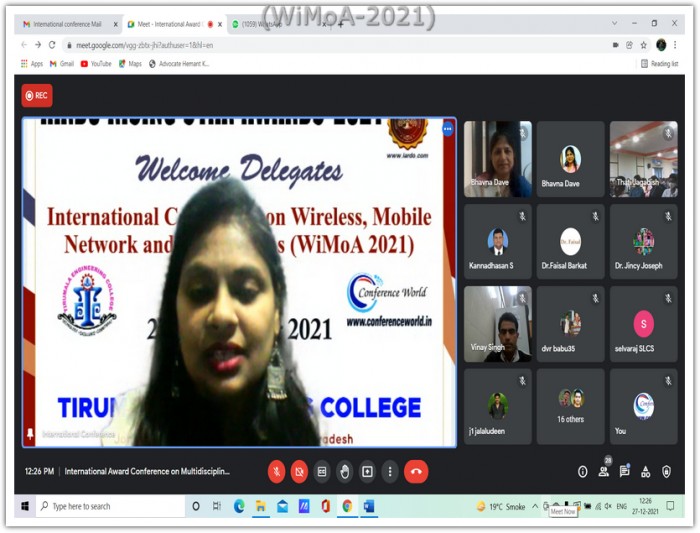Toggle the camera on or off
The width and height of the screenshot is (700, 533).
tap(299, 471)
